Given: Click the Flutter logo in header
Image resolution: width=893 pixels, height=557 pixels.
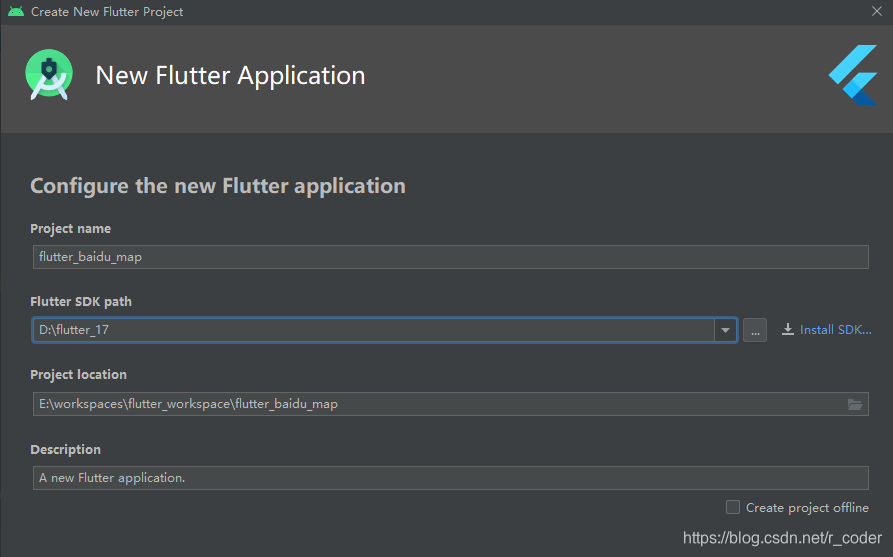Looking at the screenshot, I should click(853, 75).
